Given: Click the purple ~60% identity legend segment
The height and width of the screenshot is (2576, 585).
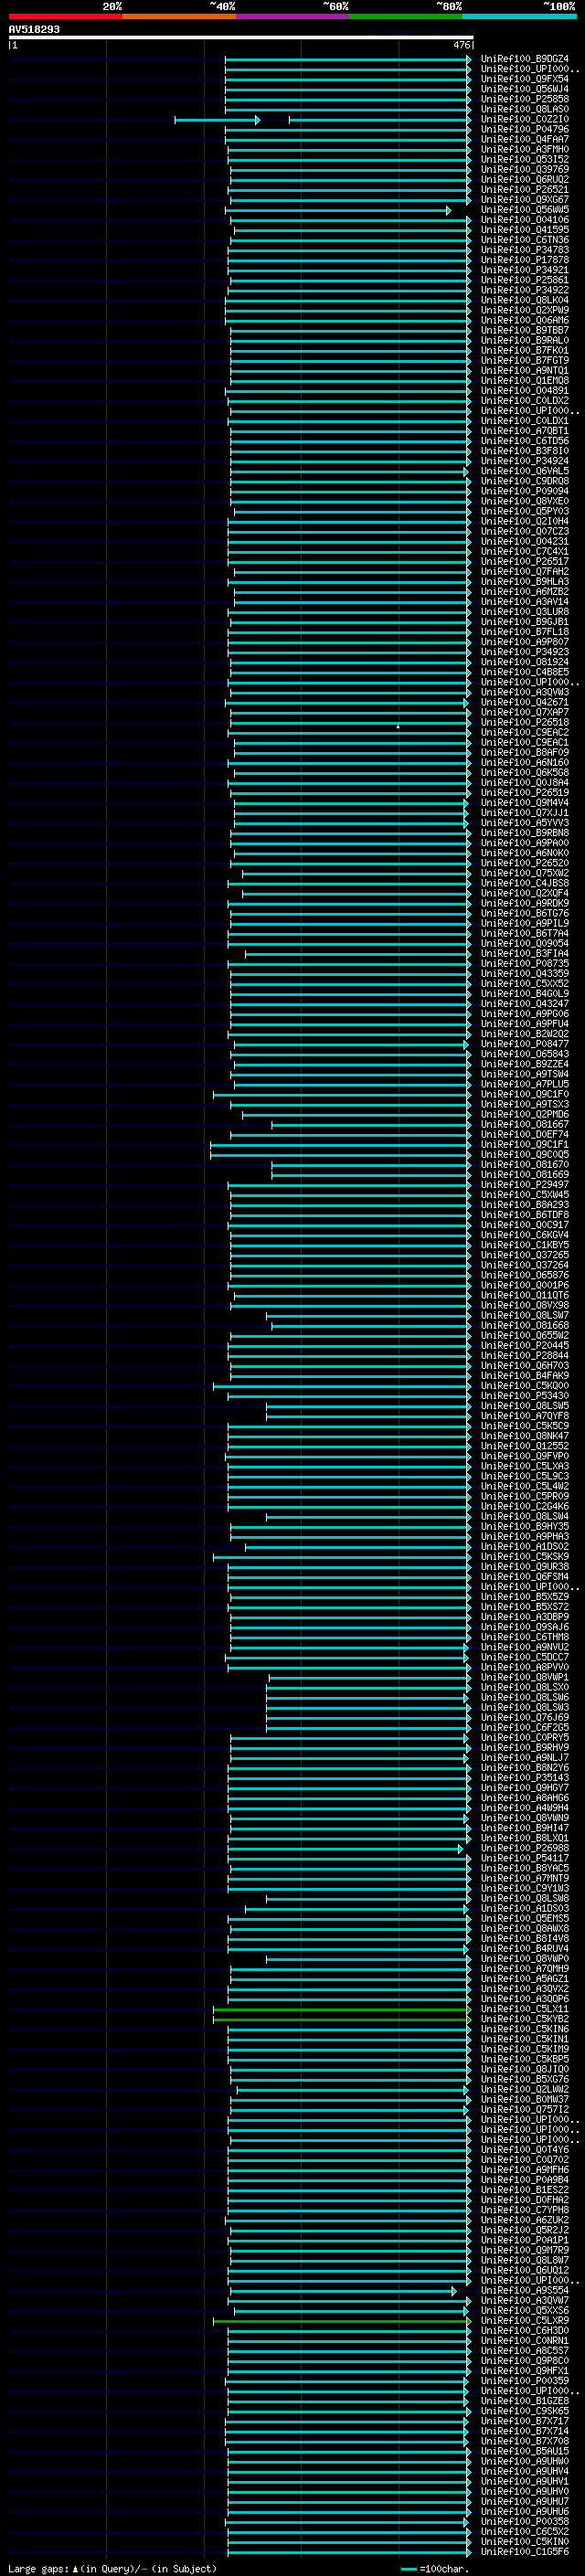Looking at the screenshot, I should pos(292,16).
